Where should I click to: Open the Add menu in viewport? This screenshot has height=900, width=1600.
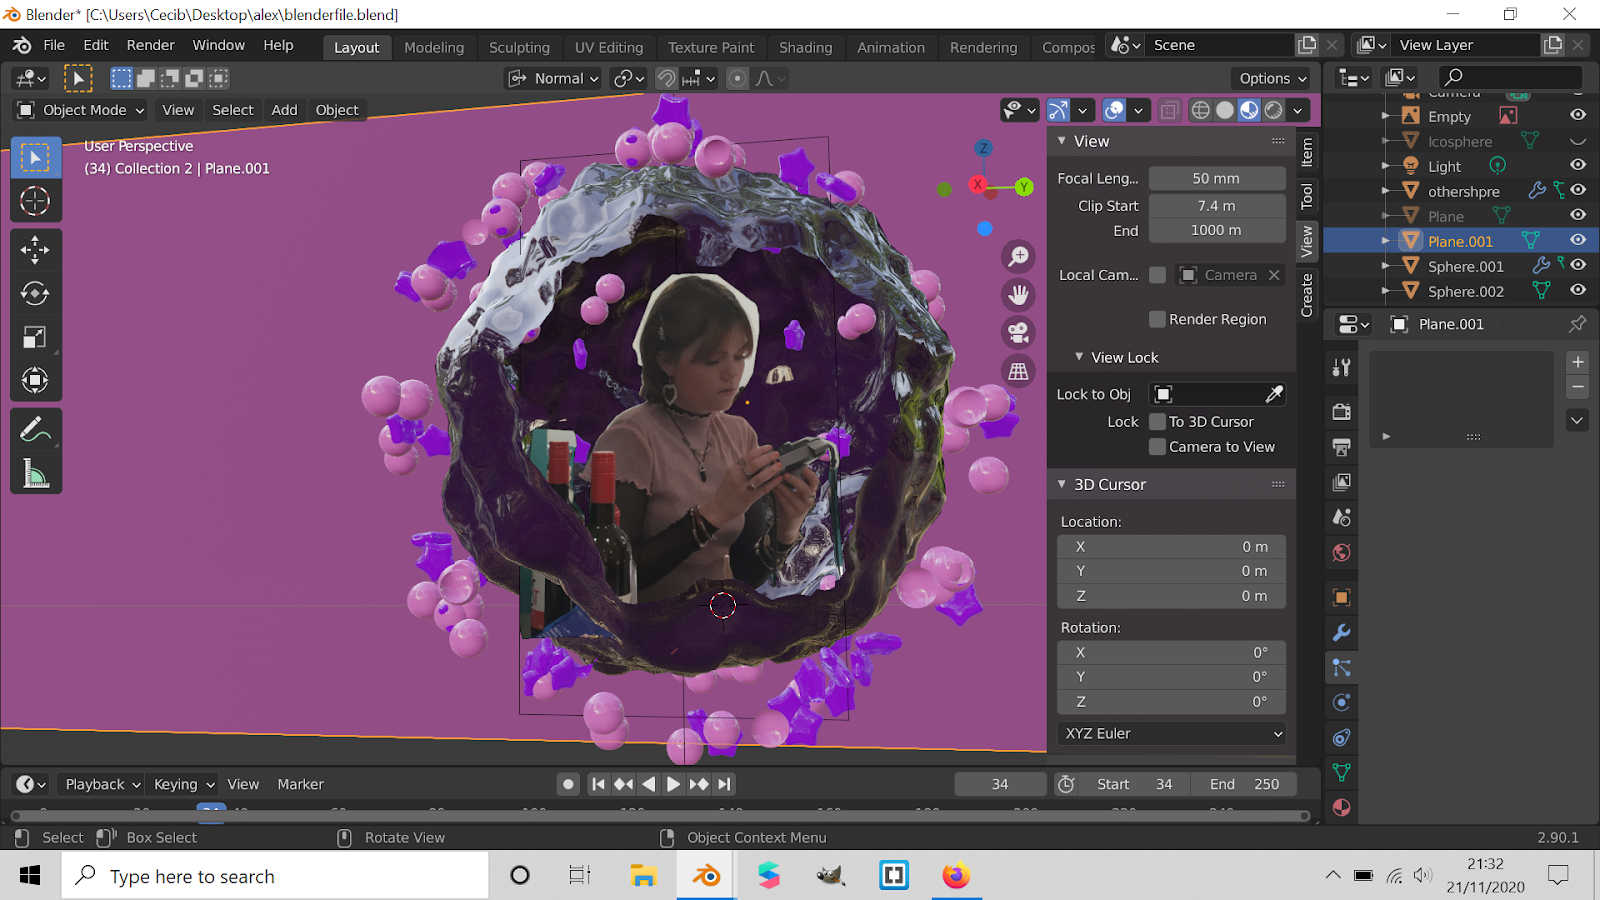[x=284, y=110]
